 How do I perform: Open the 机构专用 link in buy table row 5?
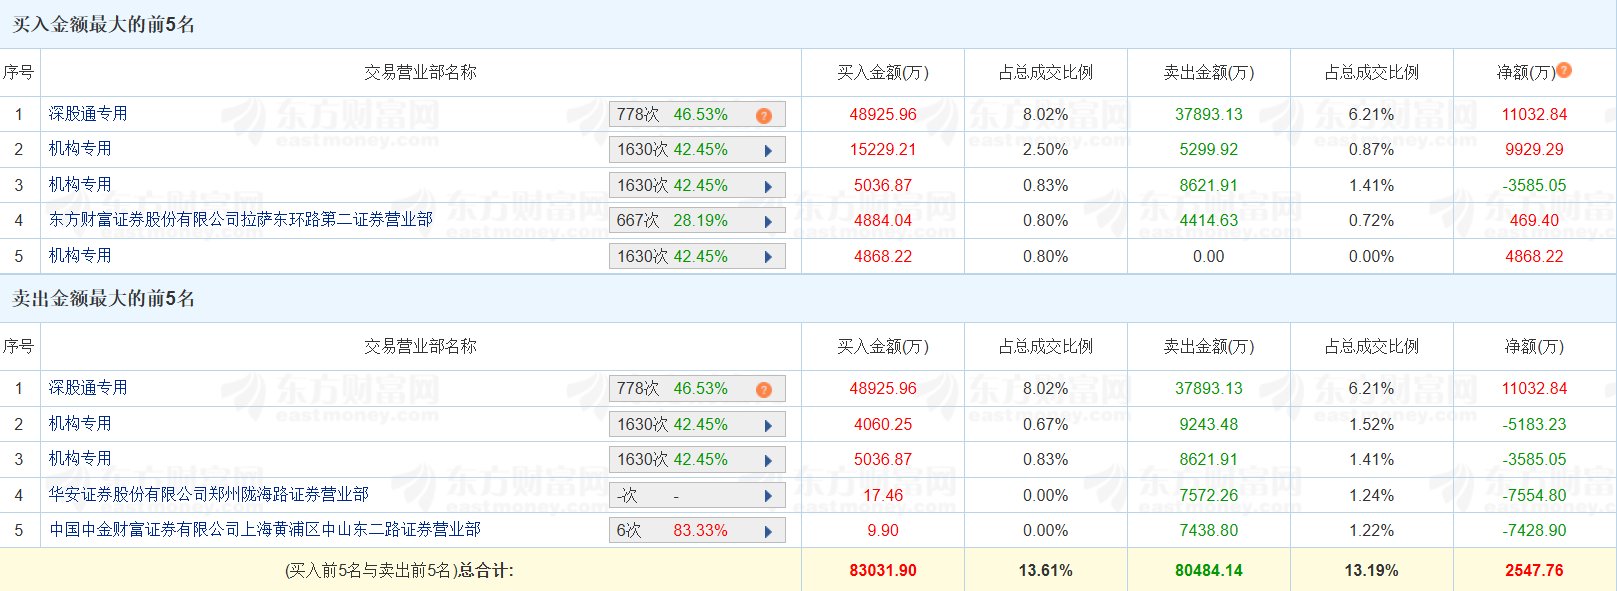pyautogui.click(x=80, y=256)
